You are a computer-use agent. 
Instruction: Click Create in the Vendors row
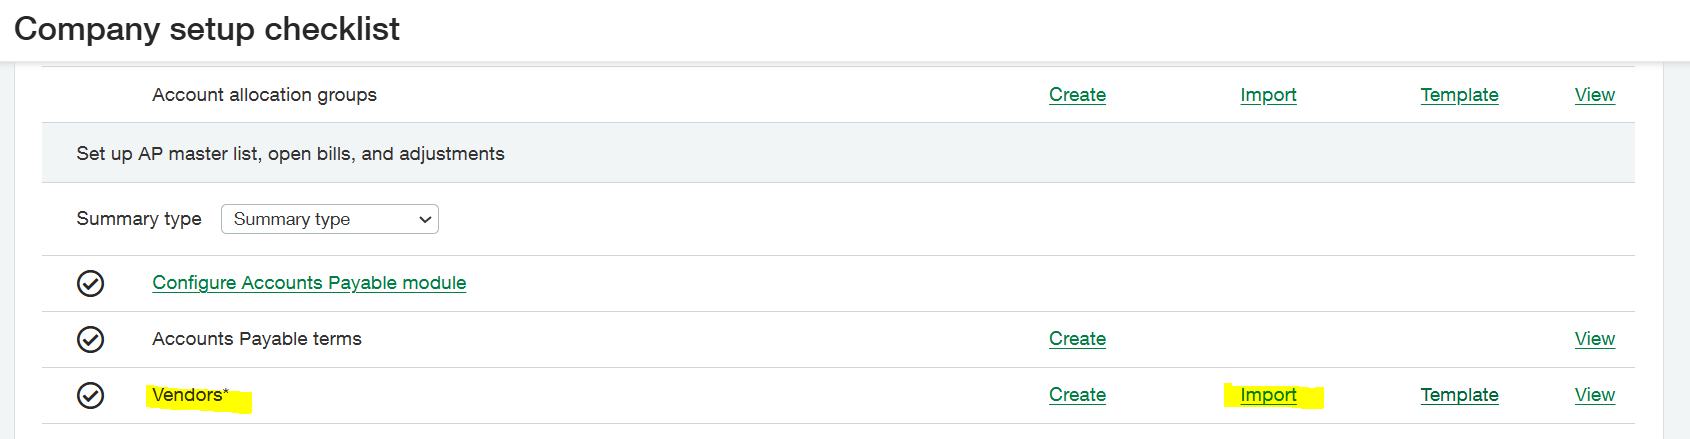pyautogui.click(x=1077, y=395)
